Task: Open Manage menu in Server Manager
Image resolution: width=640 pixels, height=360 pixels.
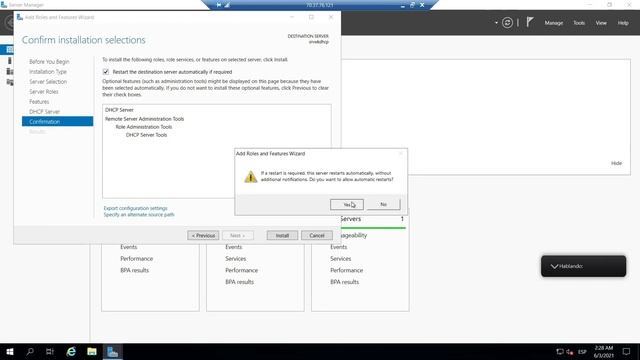Action: pyautogui.click(x=553, y=23)
